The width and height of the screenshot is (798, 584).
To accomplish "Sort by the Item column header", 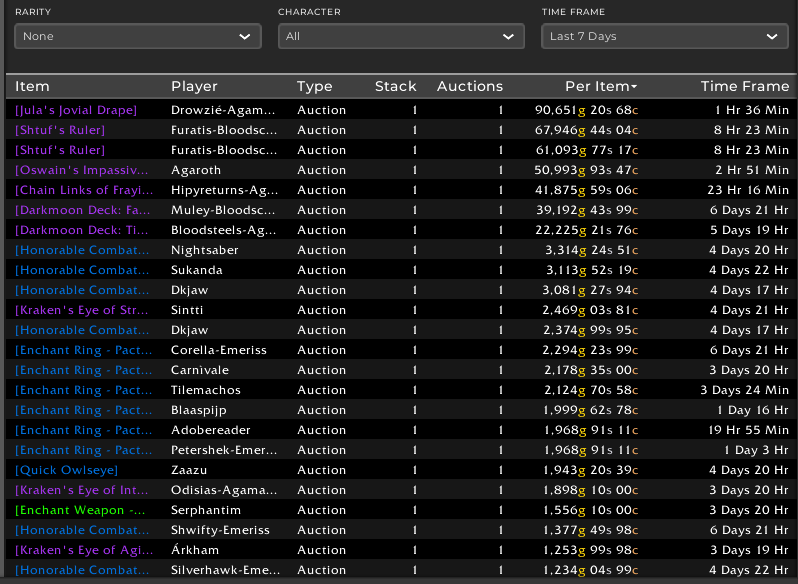I will click(33, 86).
